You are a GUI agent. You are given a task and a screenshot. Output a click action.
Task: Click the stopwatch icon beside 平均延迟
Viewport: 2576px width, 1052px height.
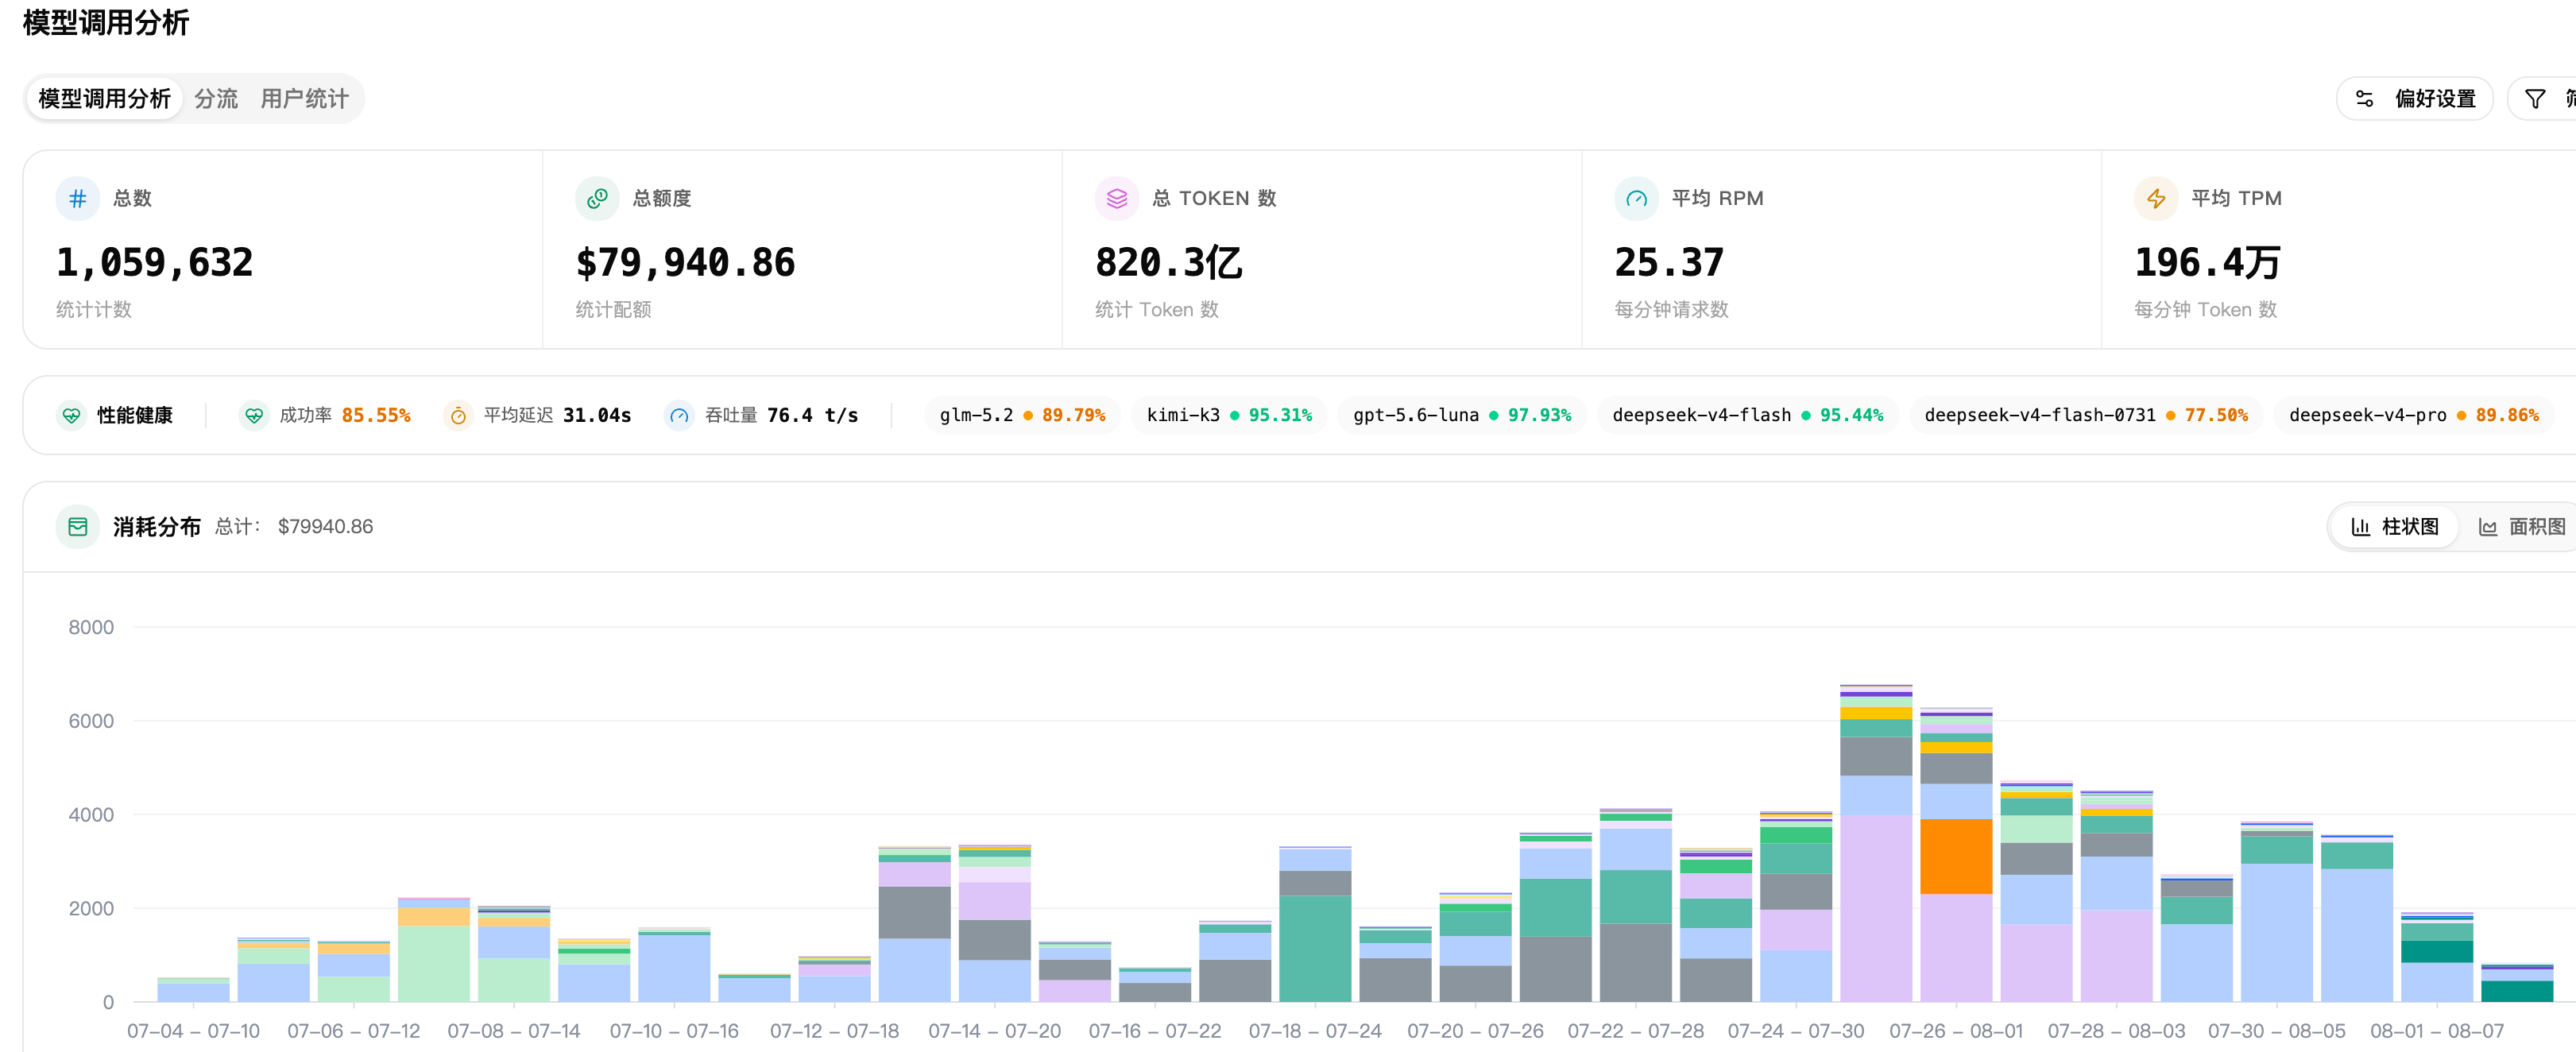[x=458, y=415]
